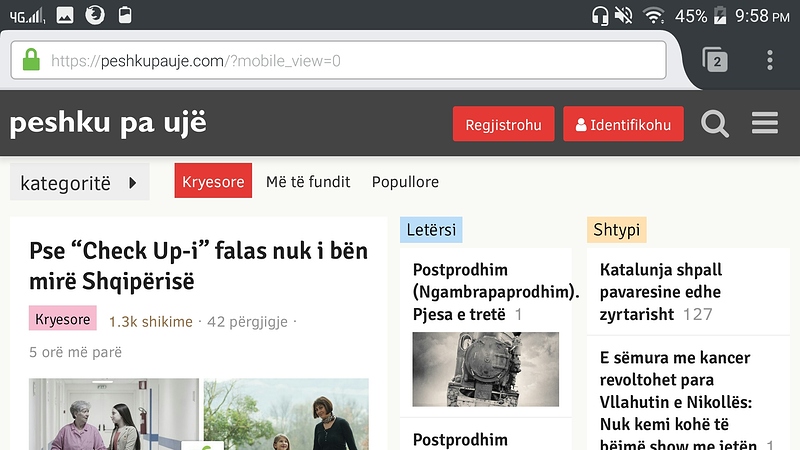
Task: Tap the Wi-Fi status icon
Action: coord(653,15)
